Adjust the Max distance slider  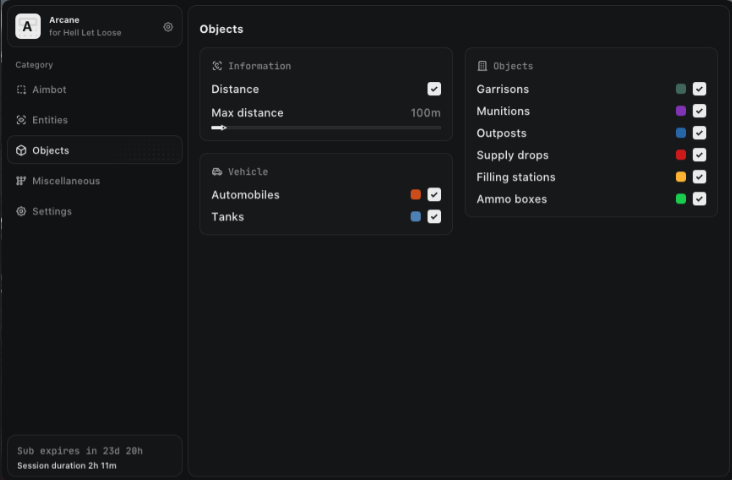(x=325, y=127)
